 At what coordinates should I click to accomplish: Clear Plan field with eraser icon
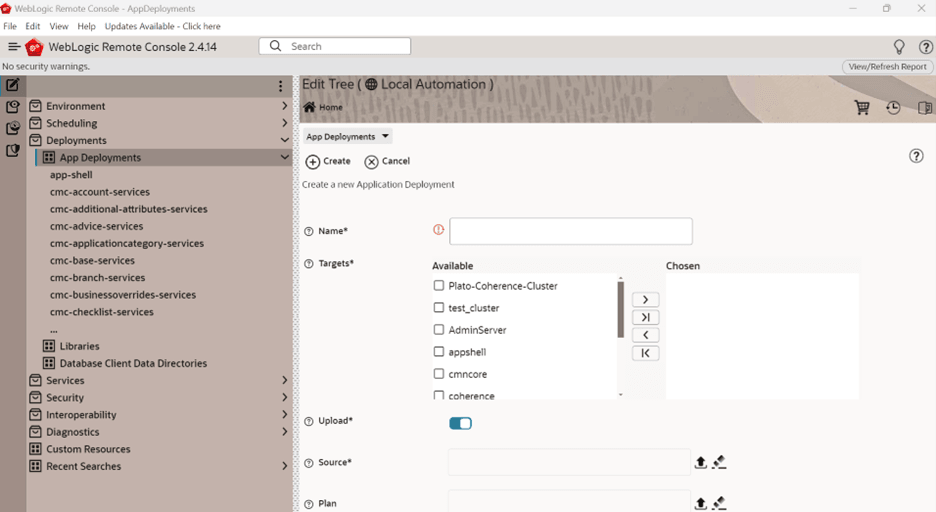(x=719, y=504)
